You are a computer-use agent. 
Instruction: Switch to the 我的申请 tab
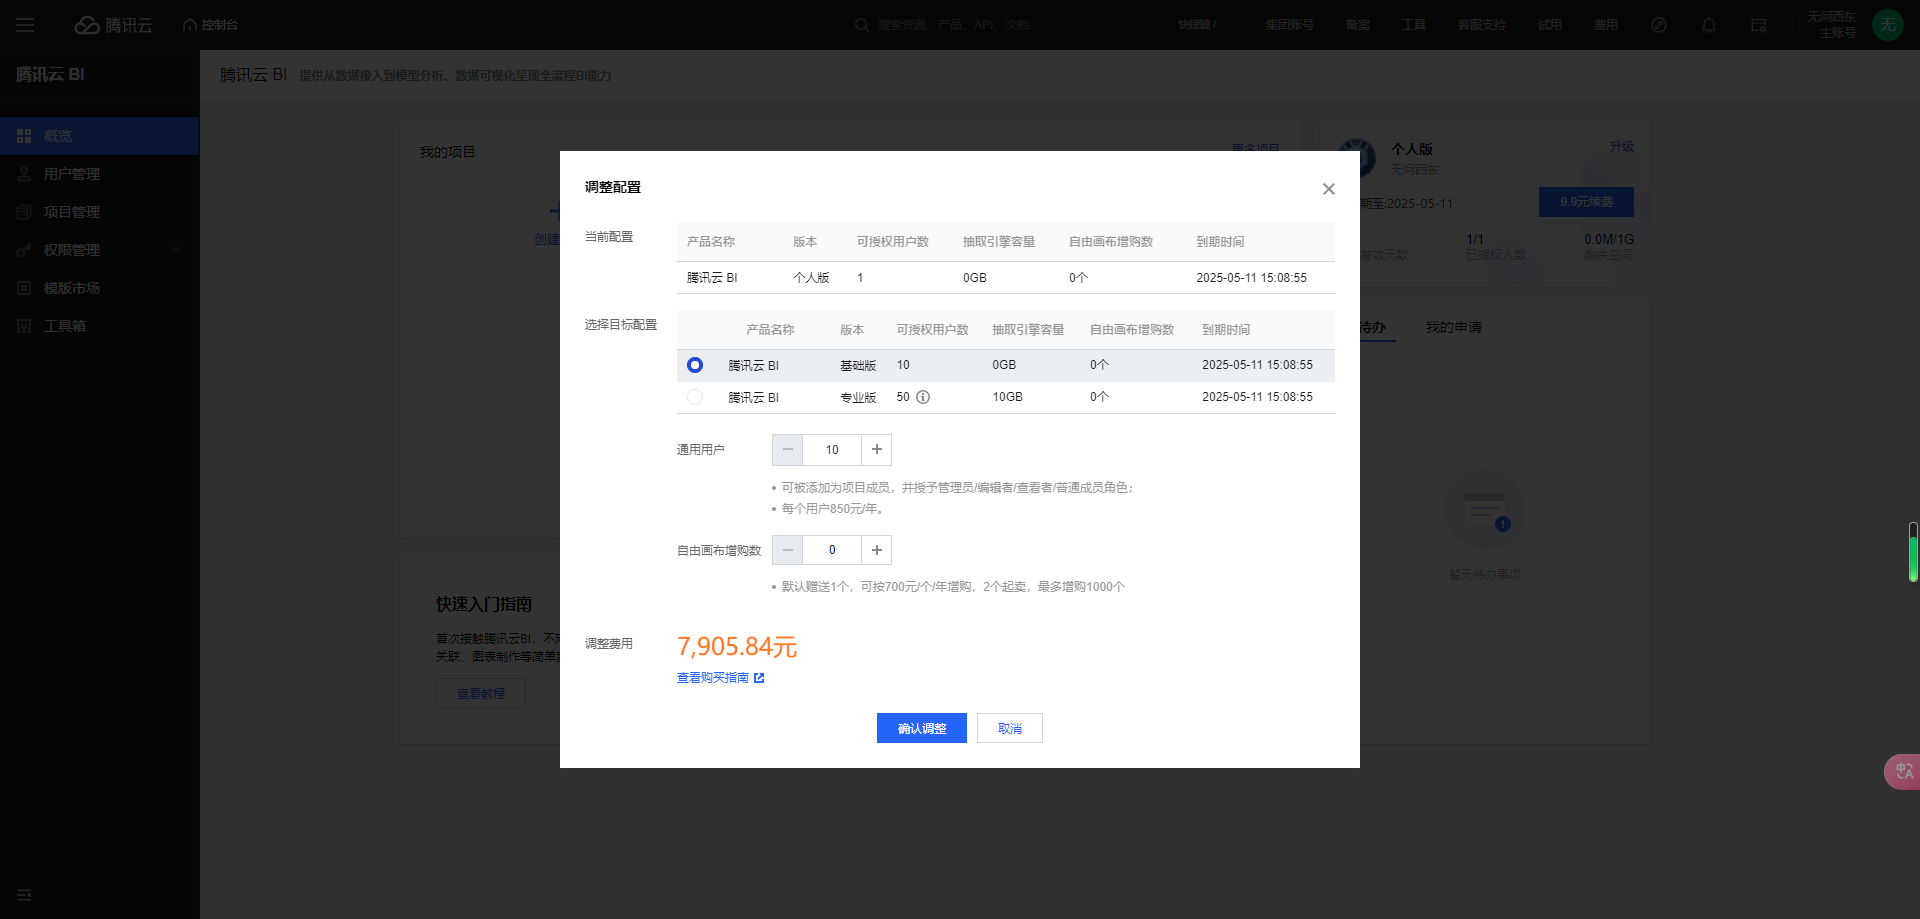(x=1454, y=328)
